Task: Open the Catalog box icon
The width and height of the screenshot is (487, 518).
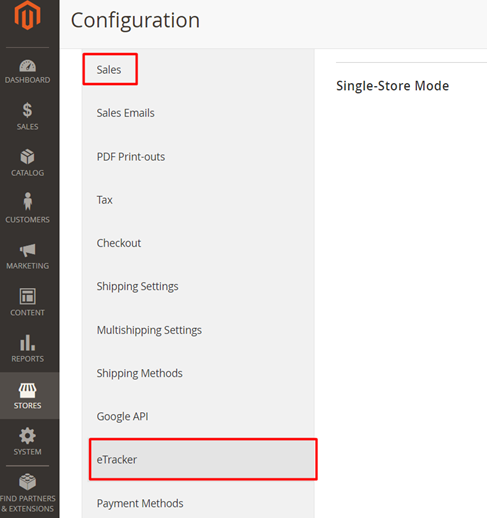Action: [27, 157]
